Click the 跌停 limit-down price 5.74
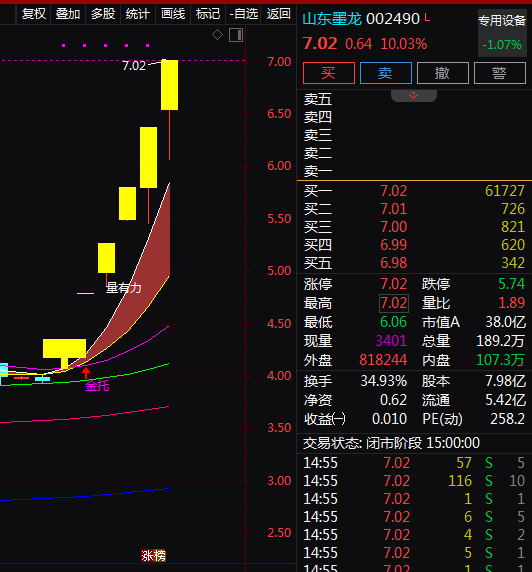 tap(512, 284)
